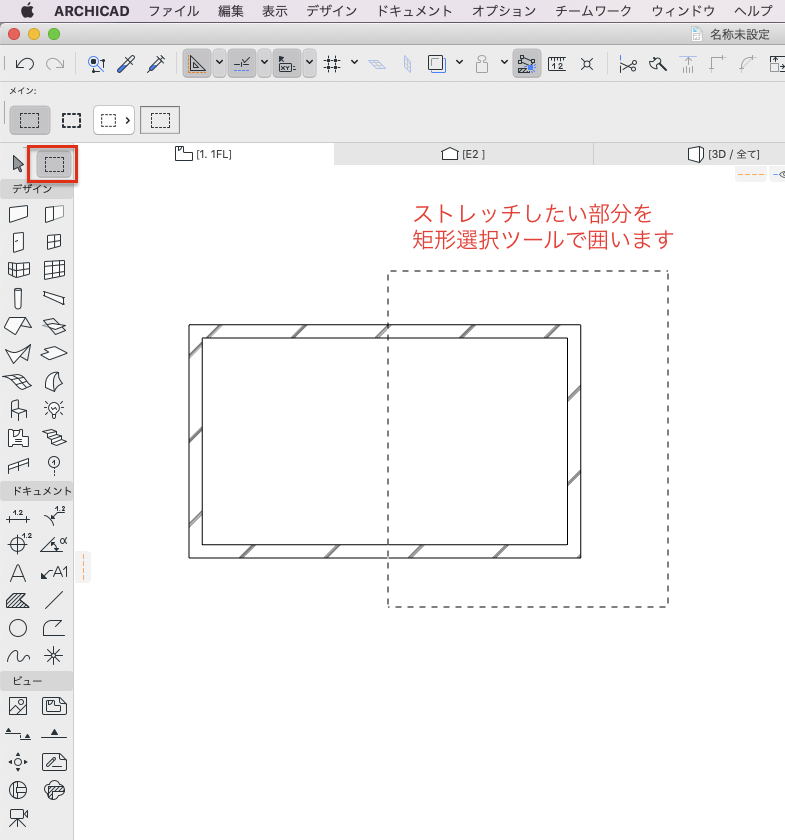Screen dimensions: 785x840
Task: Select the Slab tool
Action: 54,353
